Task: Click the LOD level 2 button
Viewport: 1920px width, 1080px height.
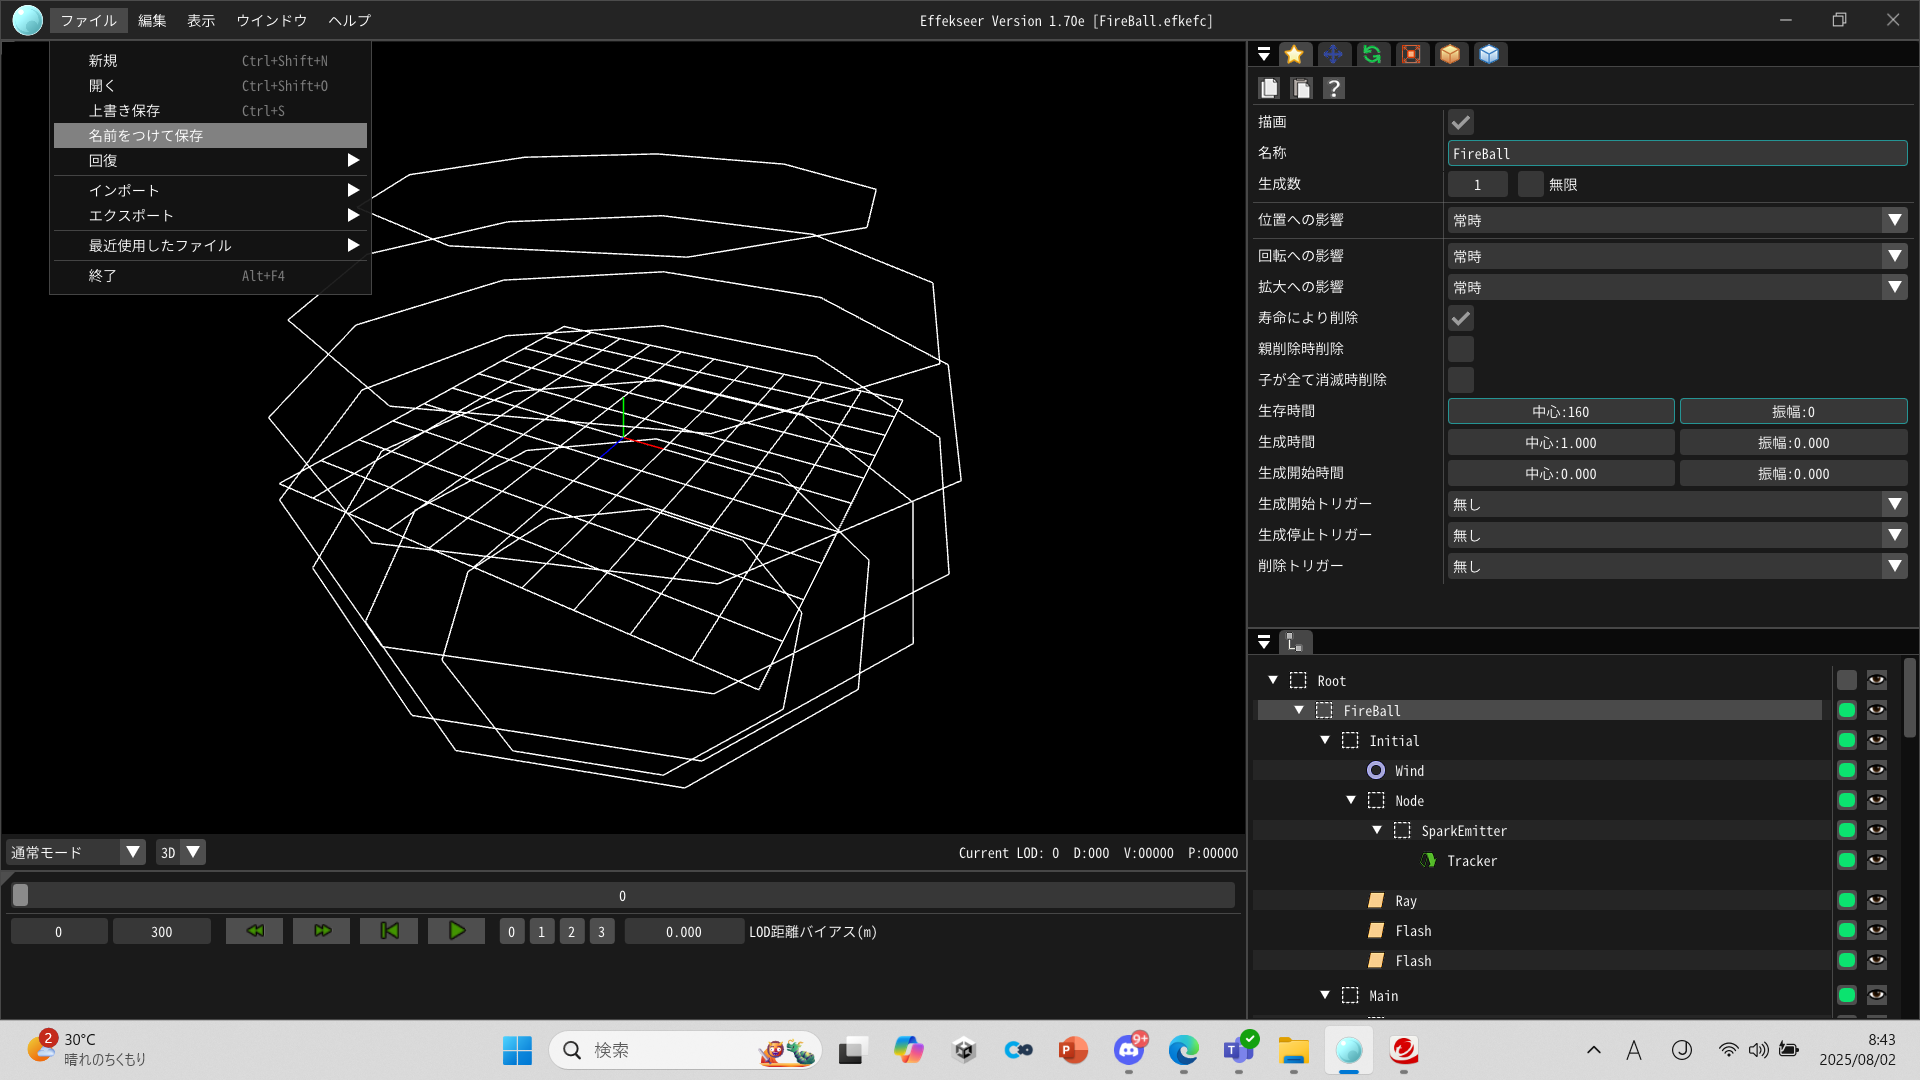Action: point(571,931)
